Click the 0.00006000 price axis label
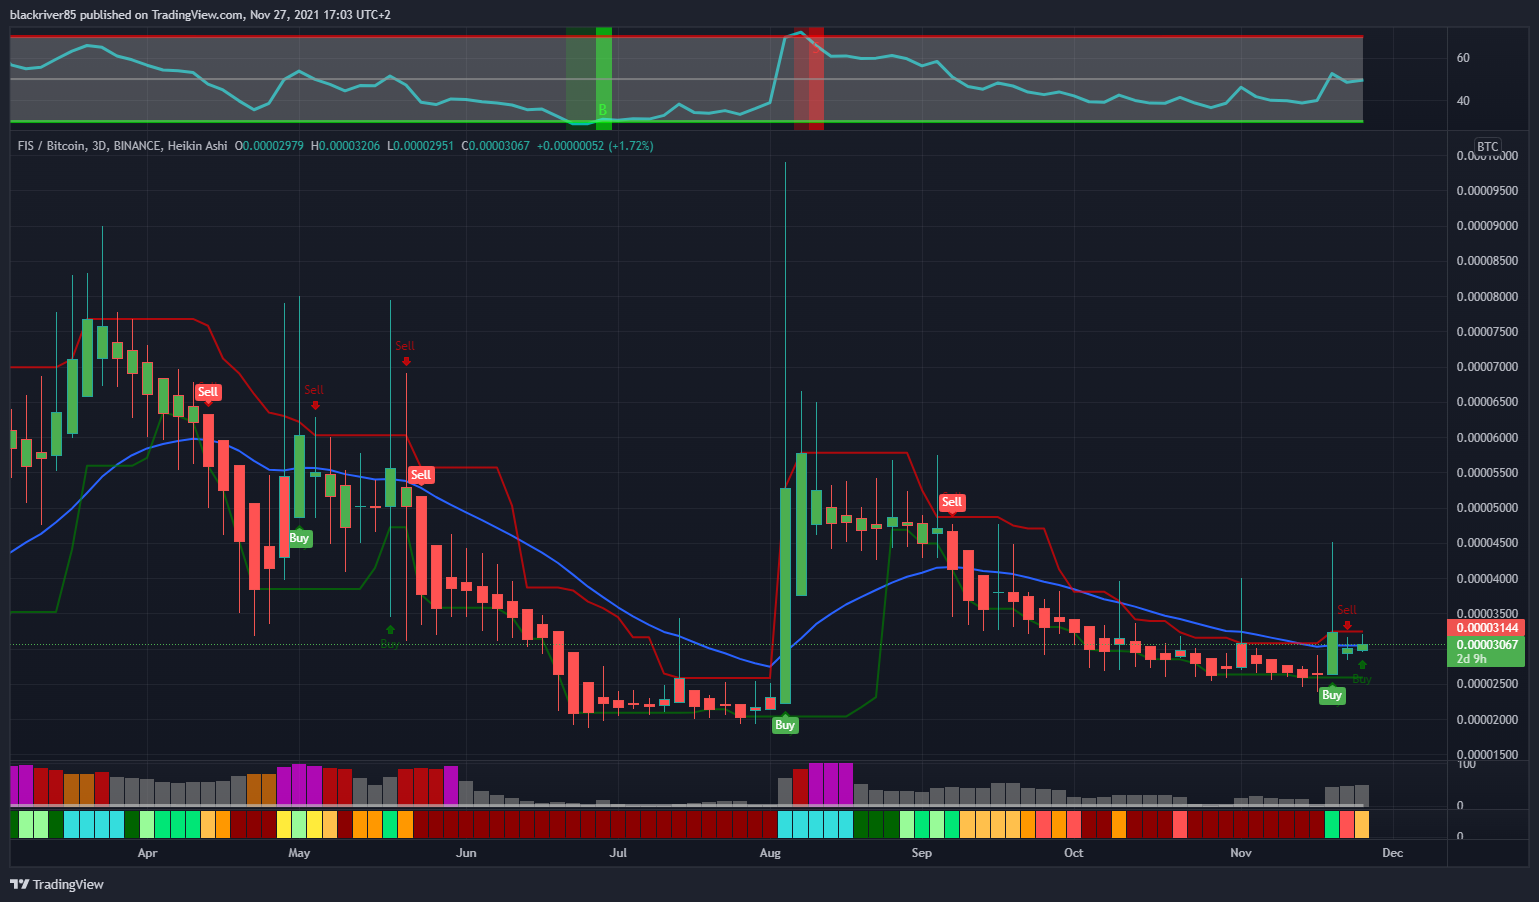This screenshot has width=1539, height=902. [x=1487, y=438]
